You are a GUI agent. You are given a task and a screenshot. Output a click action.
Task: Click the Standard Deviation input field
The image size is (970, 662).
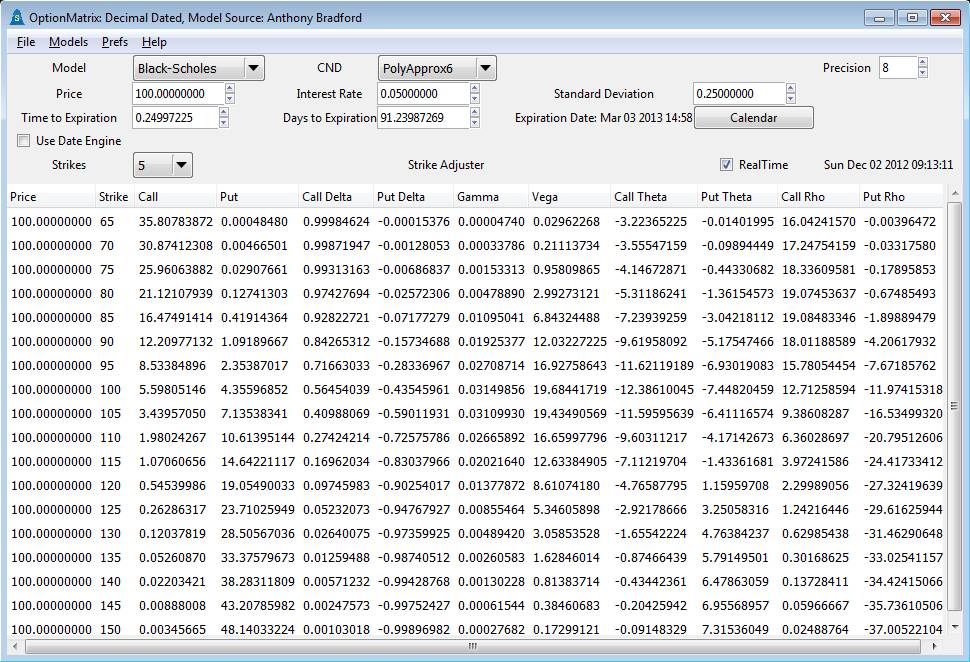739,93
